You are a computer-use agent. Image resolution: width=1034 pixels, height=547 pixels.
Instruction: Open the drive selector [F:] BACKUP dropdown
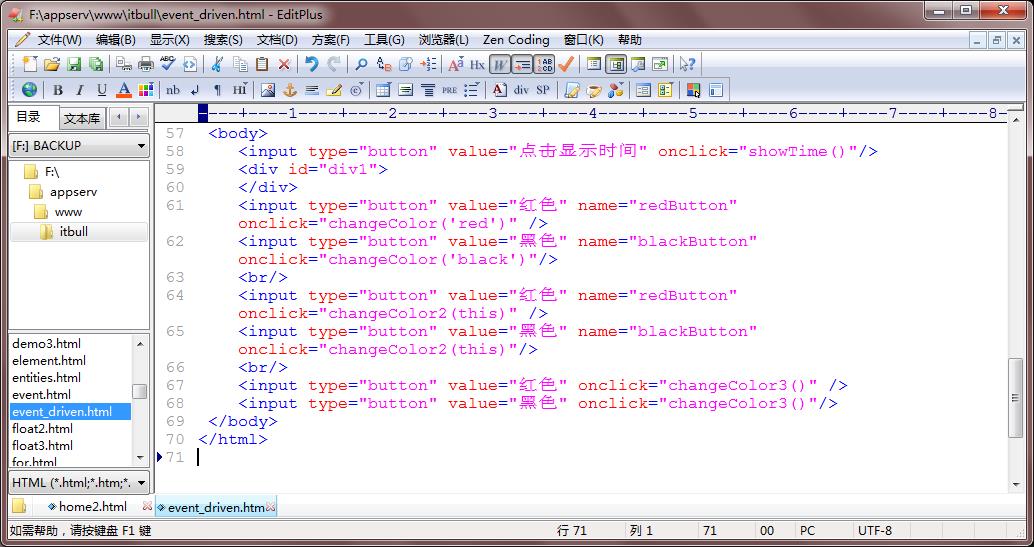(x=79, y=145)
